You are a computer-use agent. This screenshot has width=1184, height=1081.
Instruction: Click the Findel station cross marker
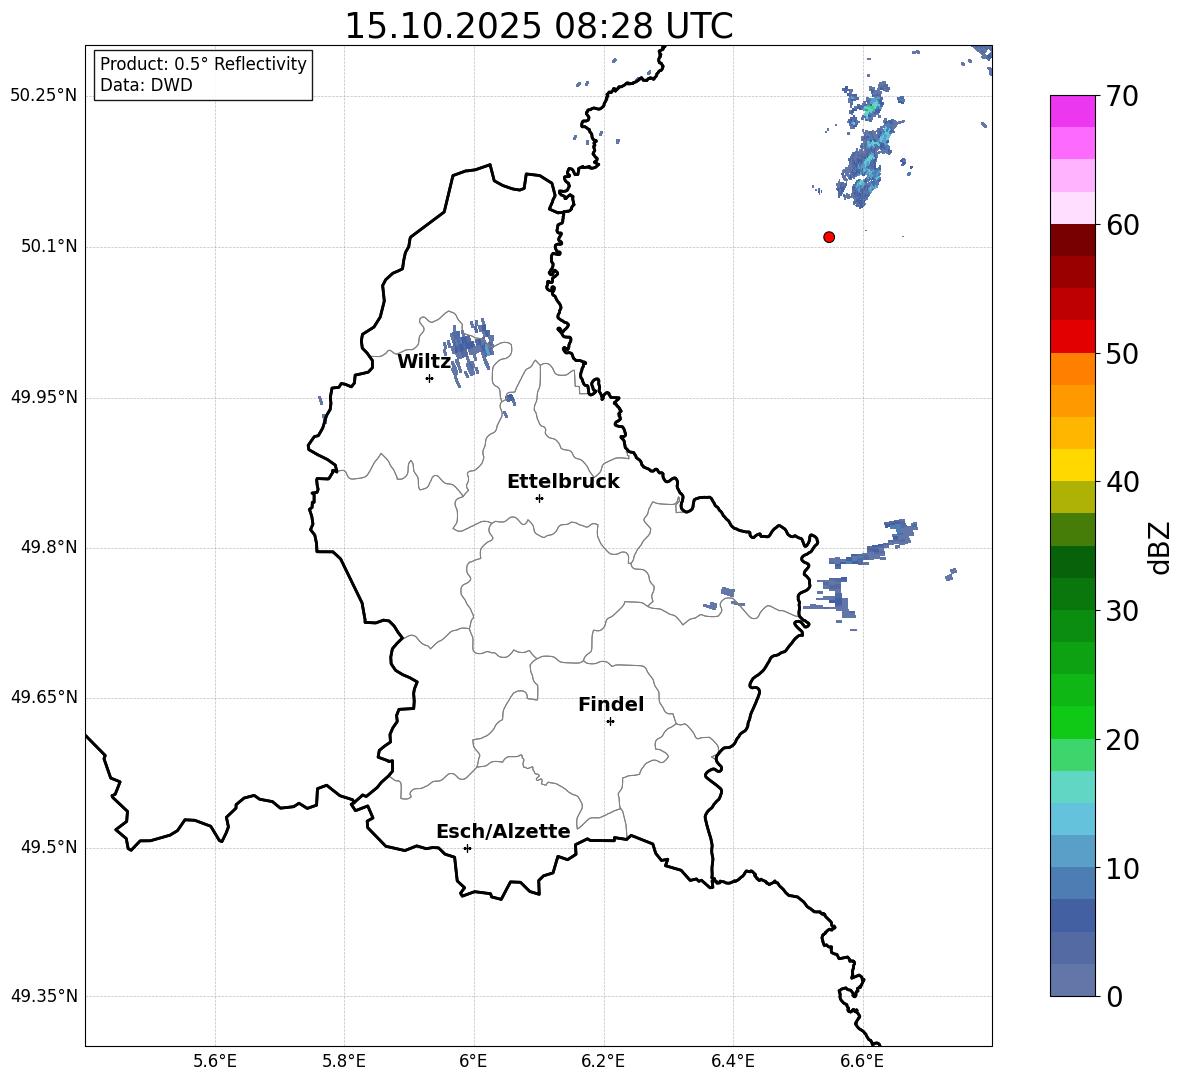610,722
